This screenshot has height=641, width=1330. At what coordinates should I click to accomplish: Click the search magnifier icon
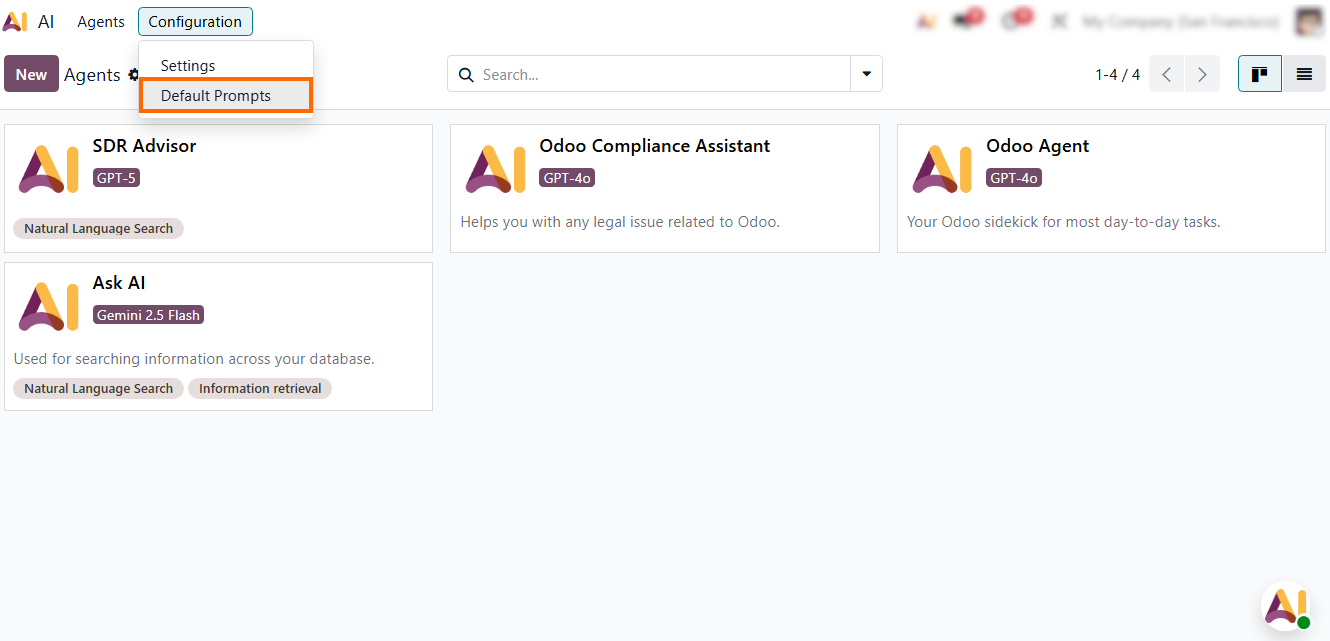tap(466, 75)
